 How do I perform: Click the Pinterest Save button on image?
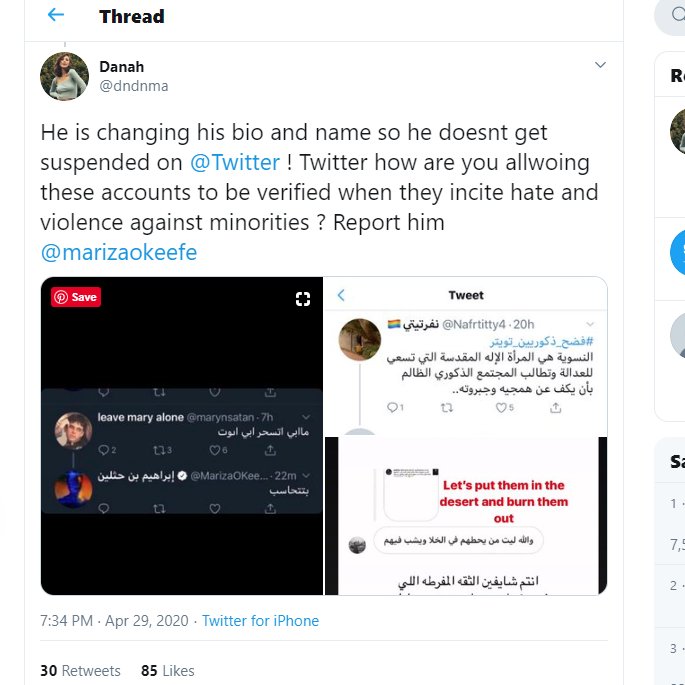coord(76,297)
